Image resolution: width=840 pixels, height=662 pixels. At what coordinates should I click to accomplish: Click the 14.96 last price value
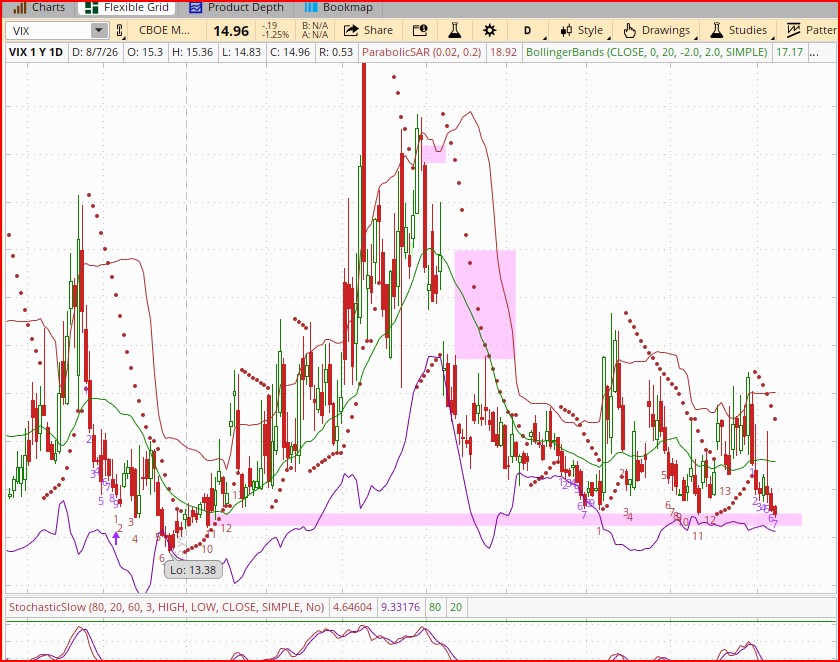coord(231,31)
